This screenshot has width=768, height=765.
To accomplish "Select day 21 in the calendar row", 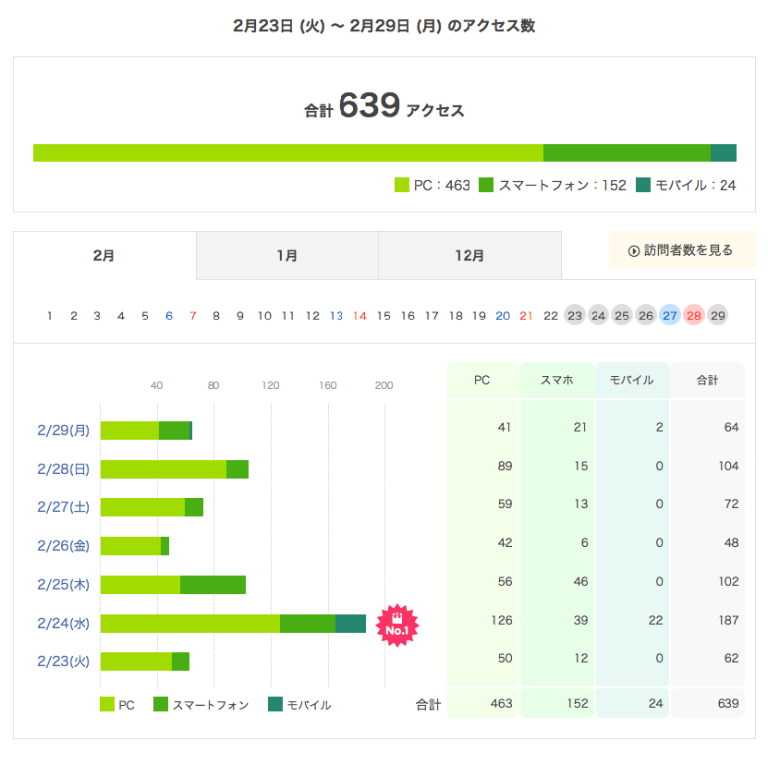I will tap(527, 316).
